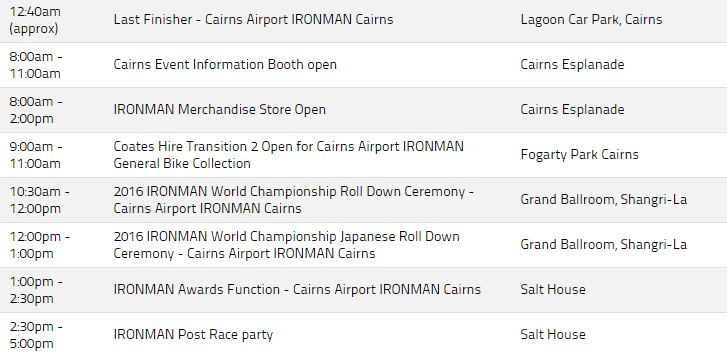Select IRONMAN Awards Function entry
The image size is (727, 363).
tap(297, 289)
